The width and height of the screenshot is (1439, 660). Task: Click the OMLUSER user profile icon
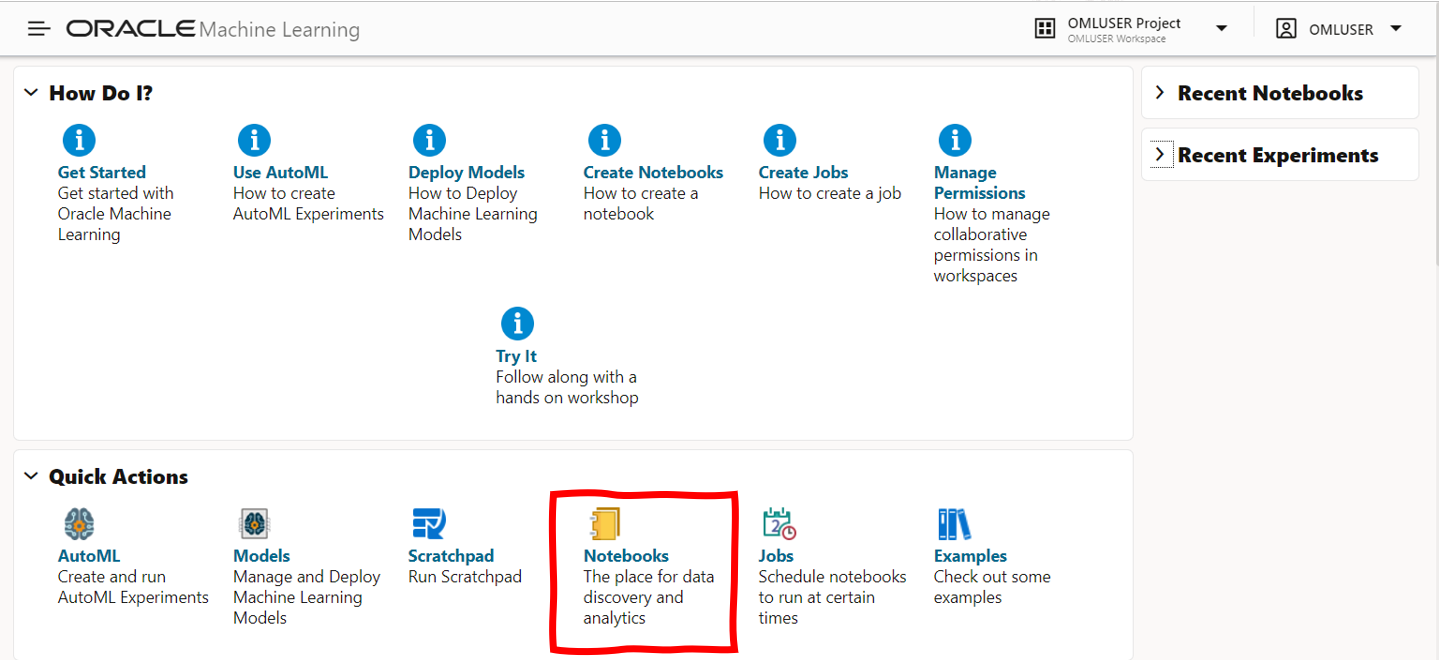point(1286,29)
